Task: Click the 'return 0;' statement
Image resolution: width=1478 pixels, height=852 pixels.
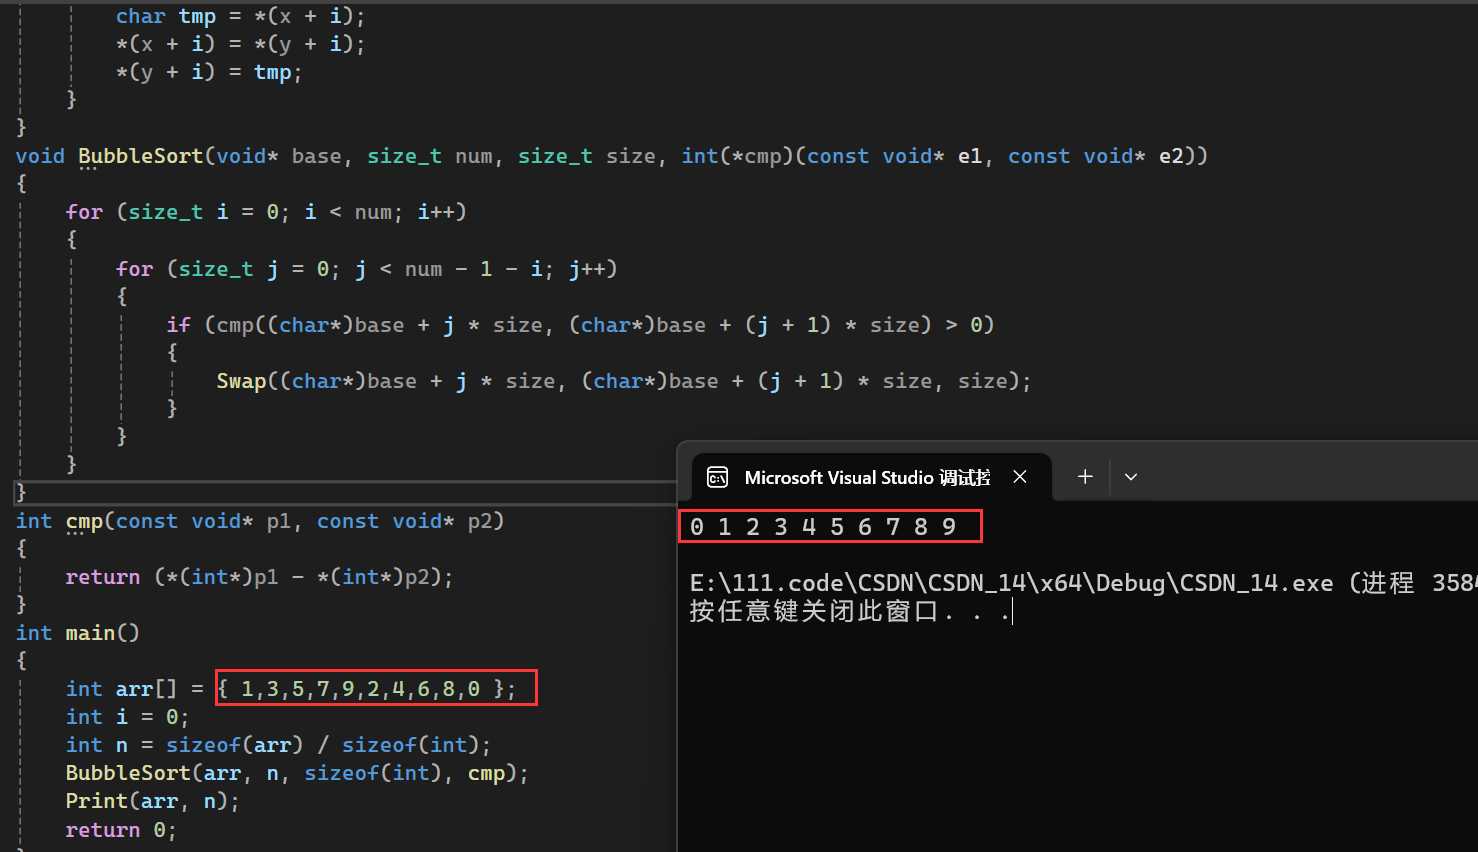Action: point(121,830)
